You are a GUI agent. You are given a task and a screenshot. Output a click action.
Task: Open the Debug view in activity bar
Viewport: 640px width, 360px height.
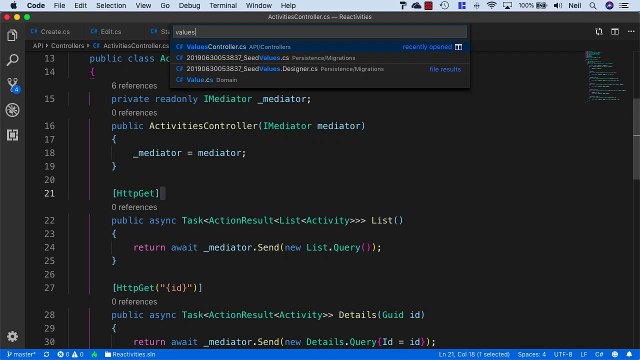click(12, 110)
